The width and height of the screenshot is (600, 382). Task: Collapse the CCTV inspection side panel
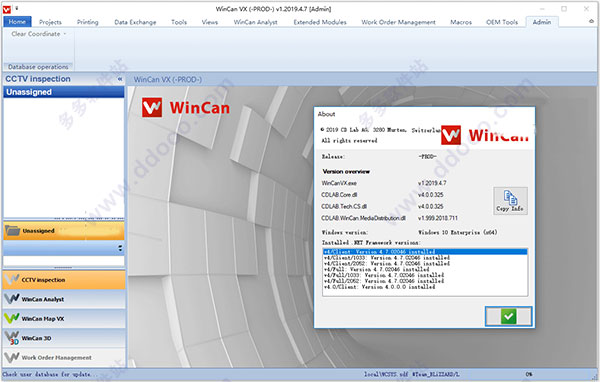tap(120, 79)
